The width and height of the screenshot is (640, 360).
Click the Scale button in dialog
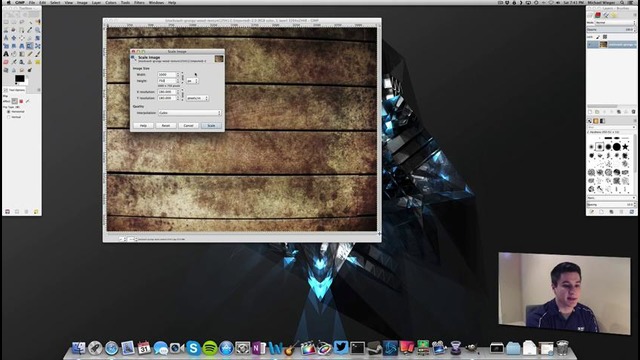click(x=211, y=125)
